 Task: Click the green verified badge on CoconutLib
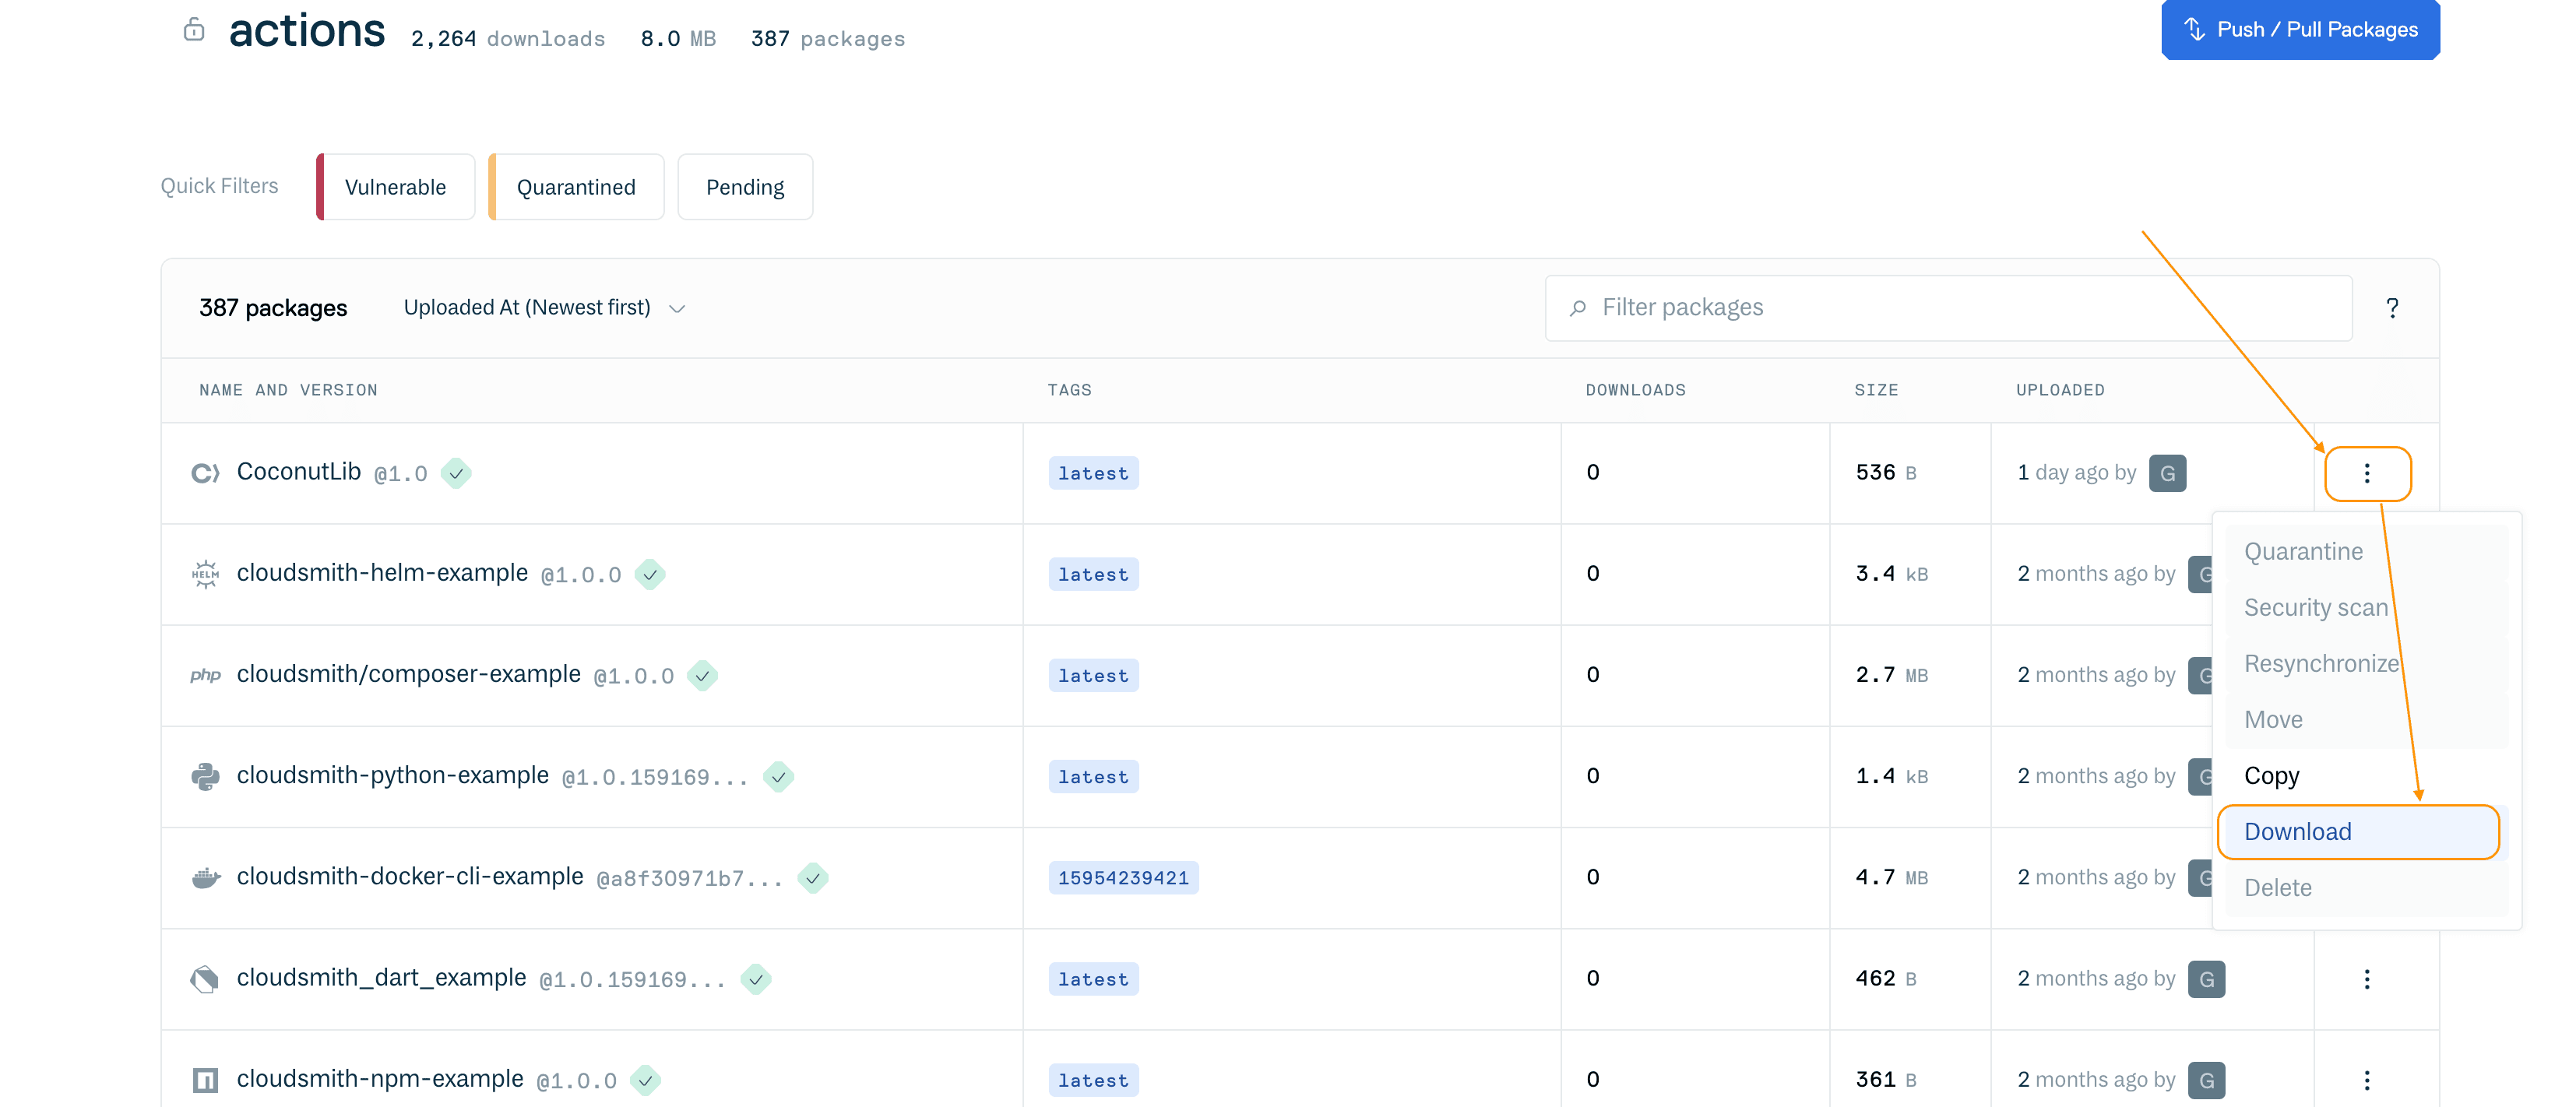[x=457, y=474]
